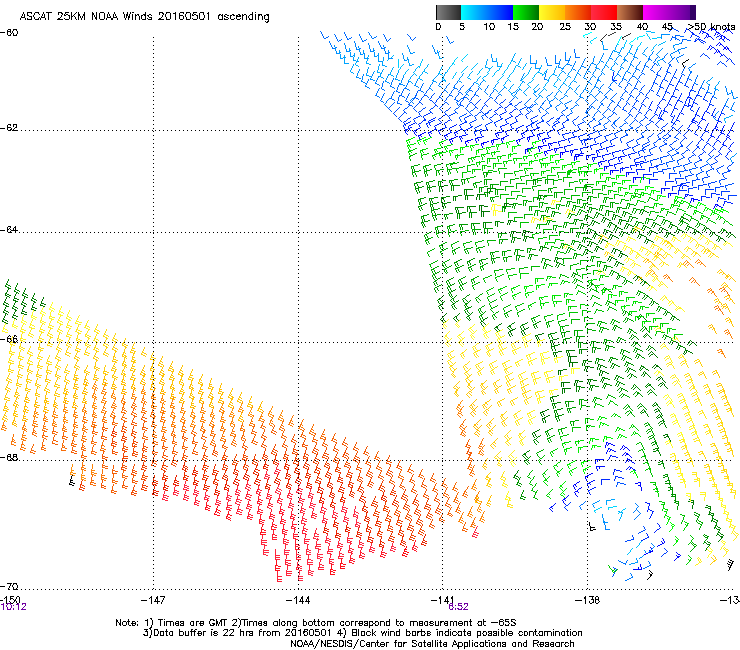The image size is (740, 650).
Task: Click the title "ASCAT 25KM NOAA Winds 20160501 ascending"
Action: (x=144, y=17)
